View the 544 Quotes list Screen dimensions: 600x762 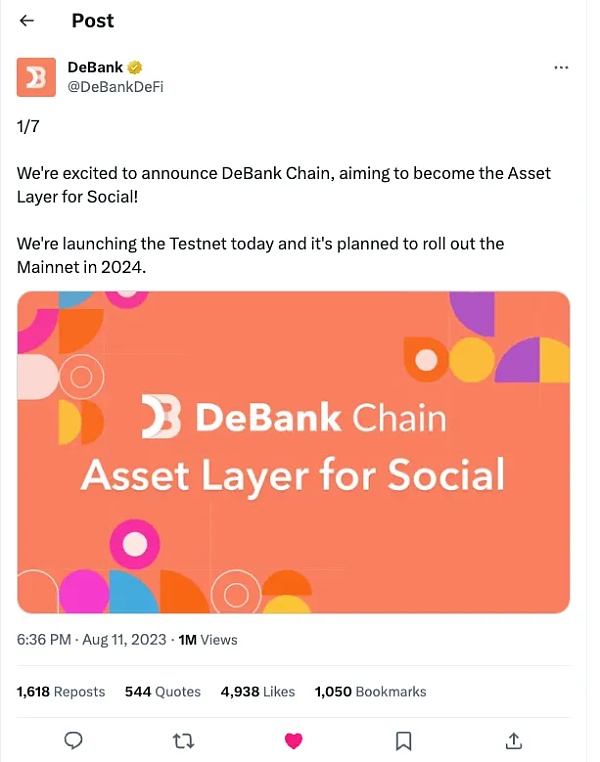tap(163, 692)
